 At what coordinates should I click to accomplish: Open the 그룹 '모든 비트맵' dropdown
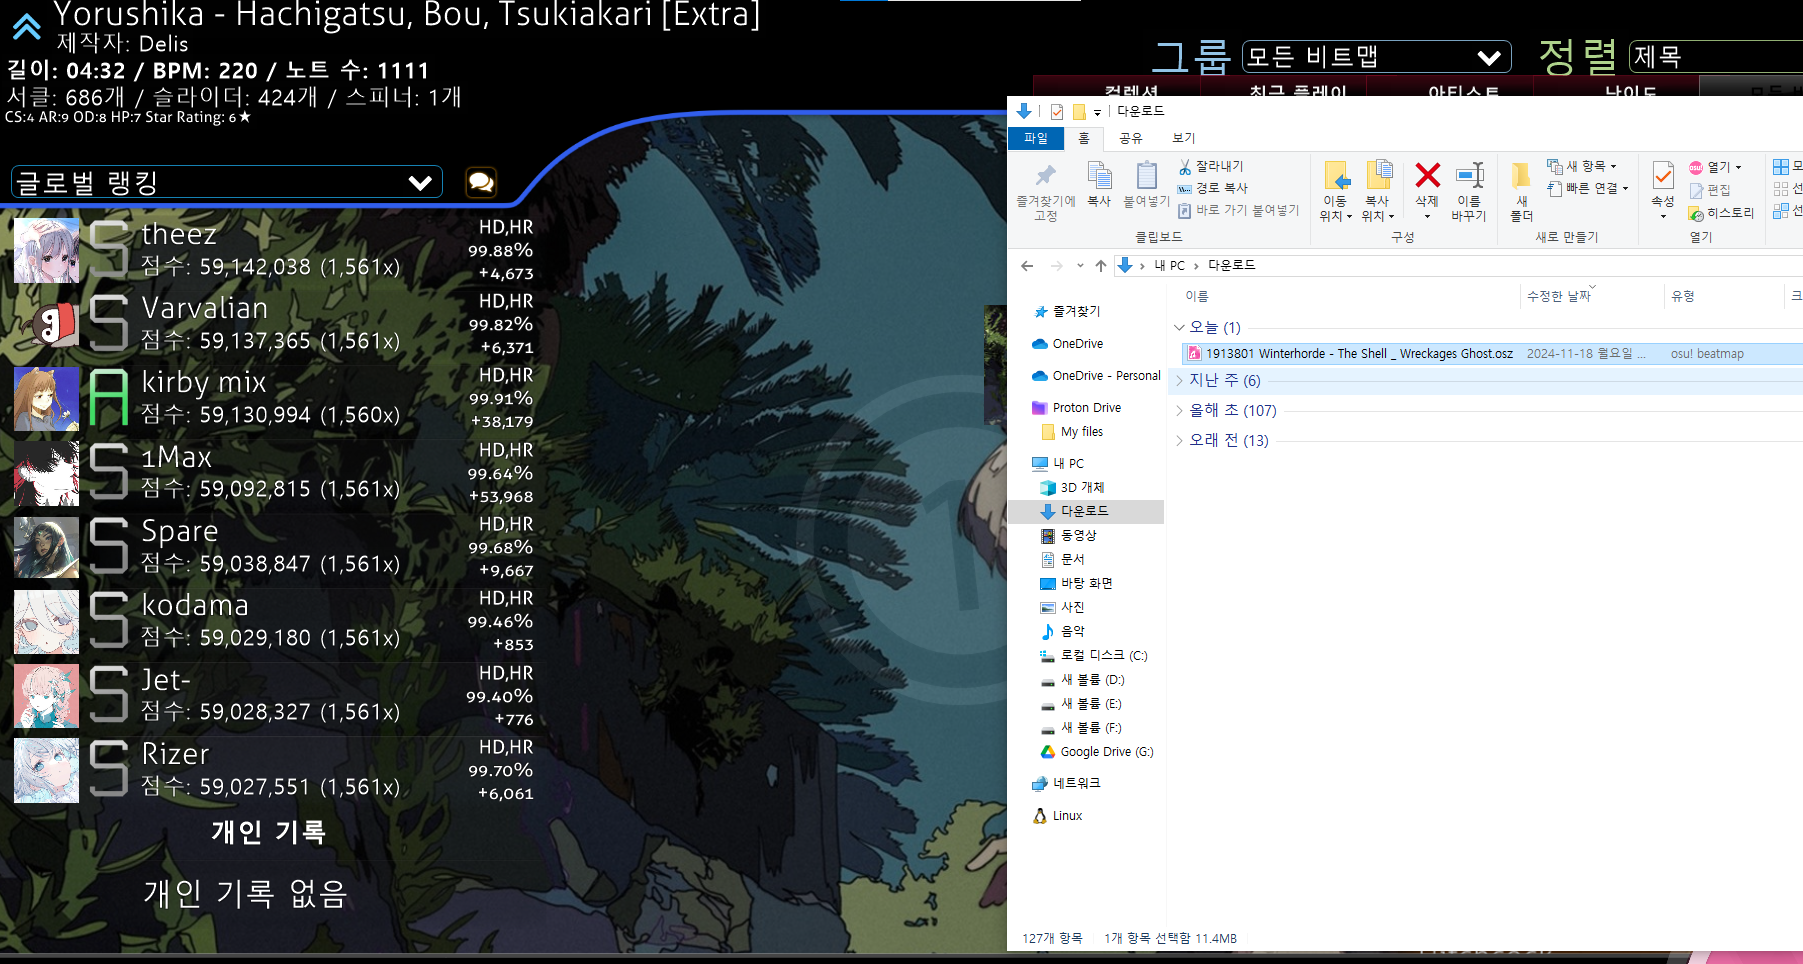(1376, 57)
